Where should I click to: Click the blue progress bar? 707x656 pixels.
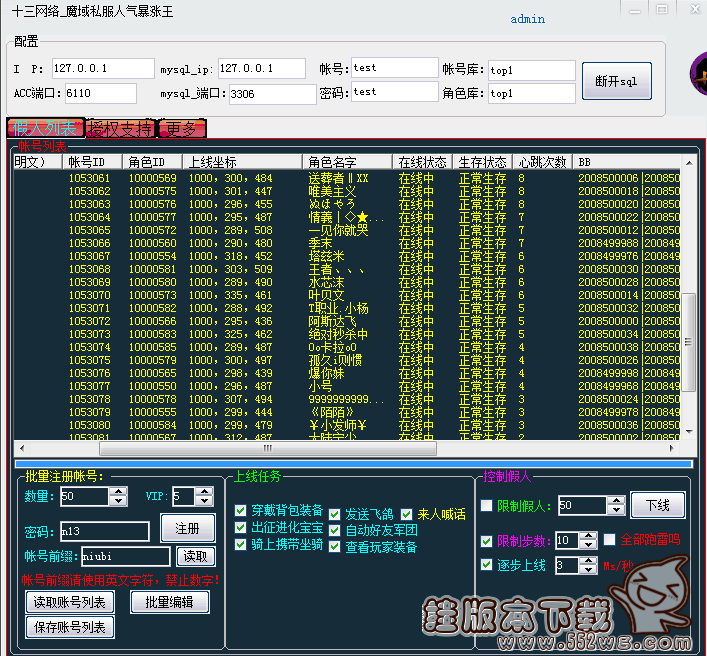tap(354, 464)
